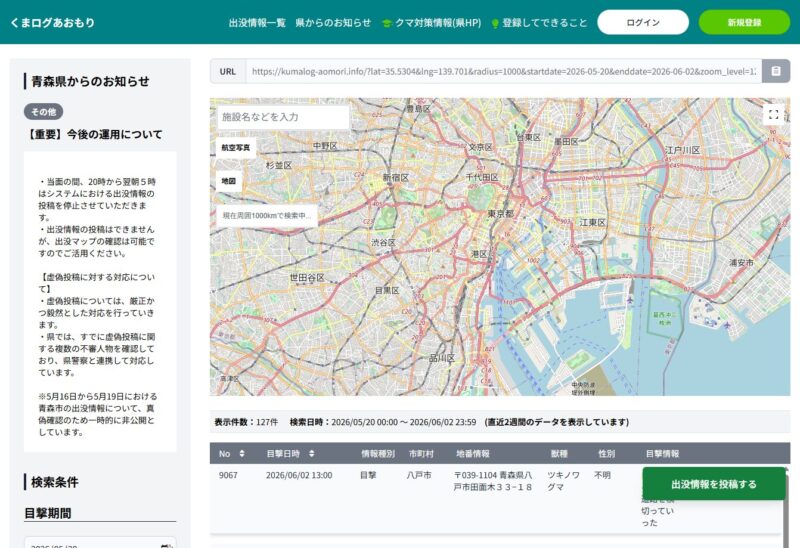Image resolution: width=800 pixels, height=548 pixels.
Task: Open 県からのお知らせ in navigation
Action: [x=333, y=22]
